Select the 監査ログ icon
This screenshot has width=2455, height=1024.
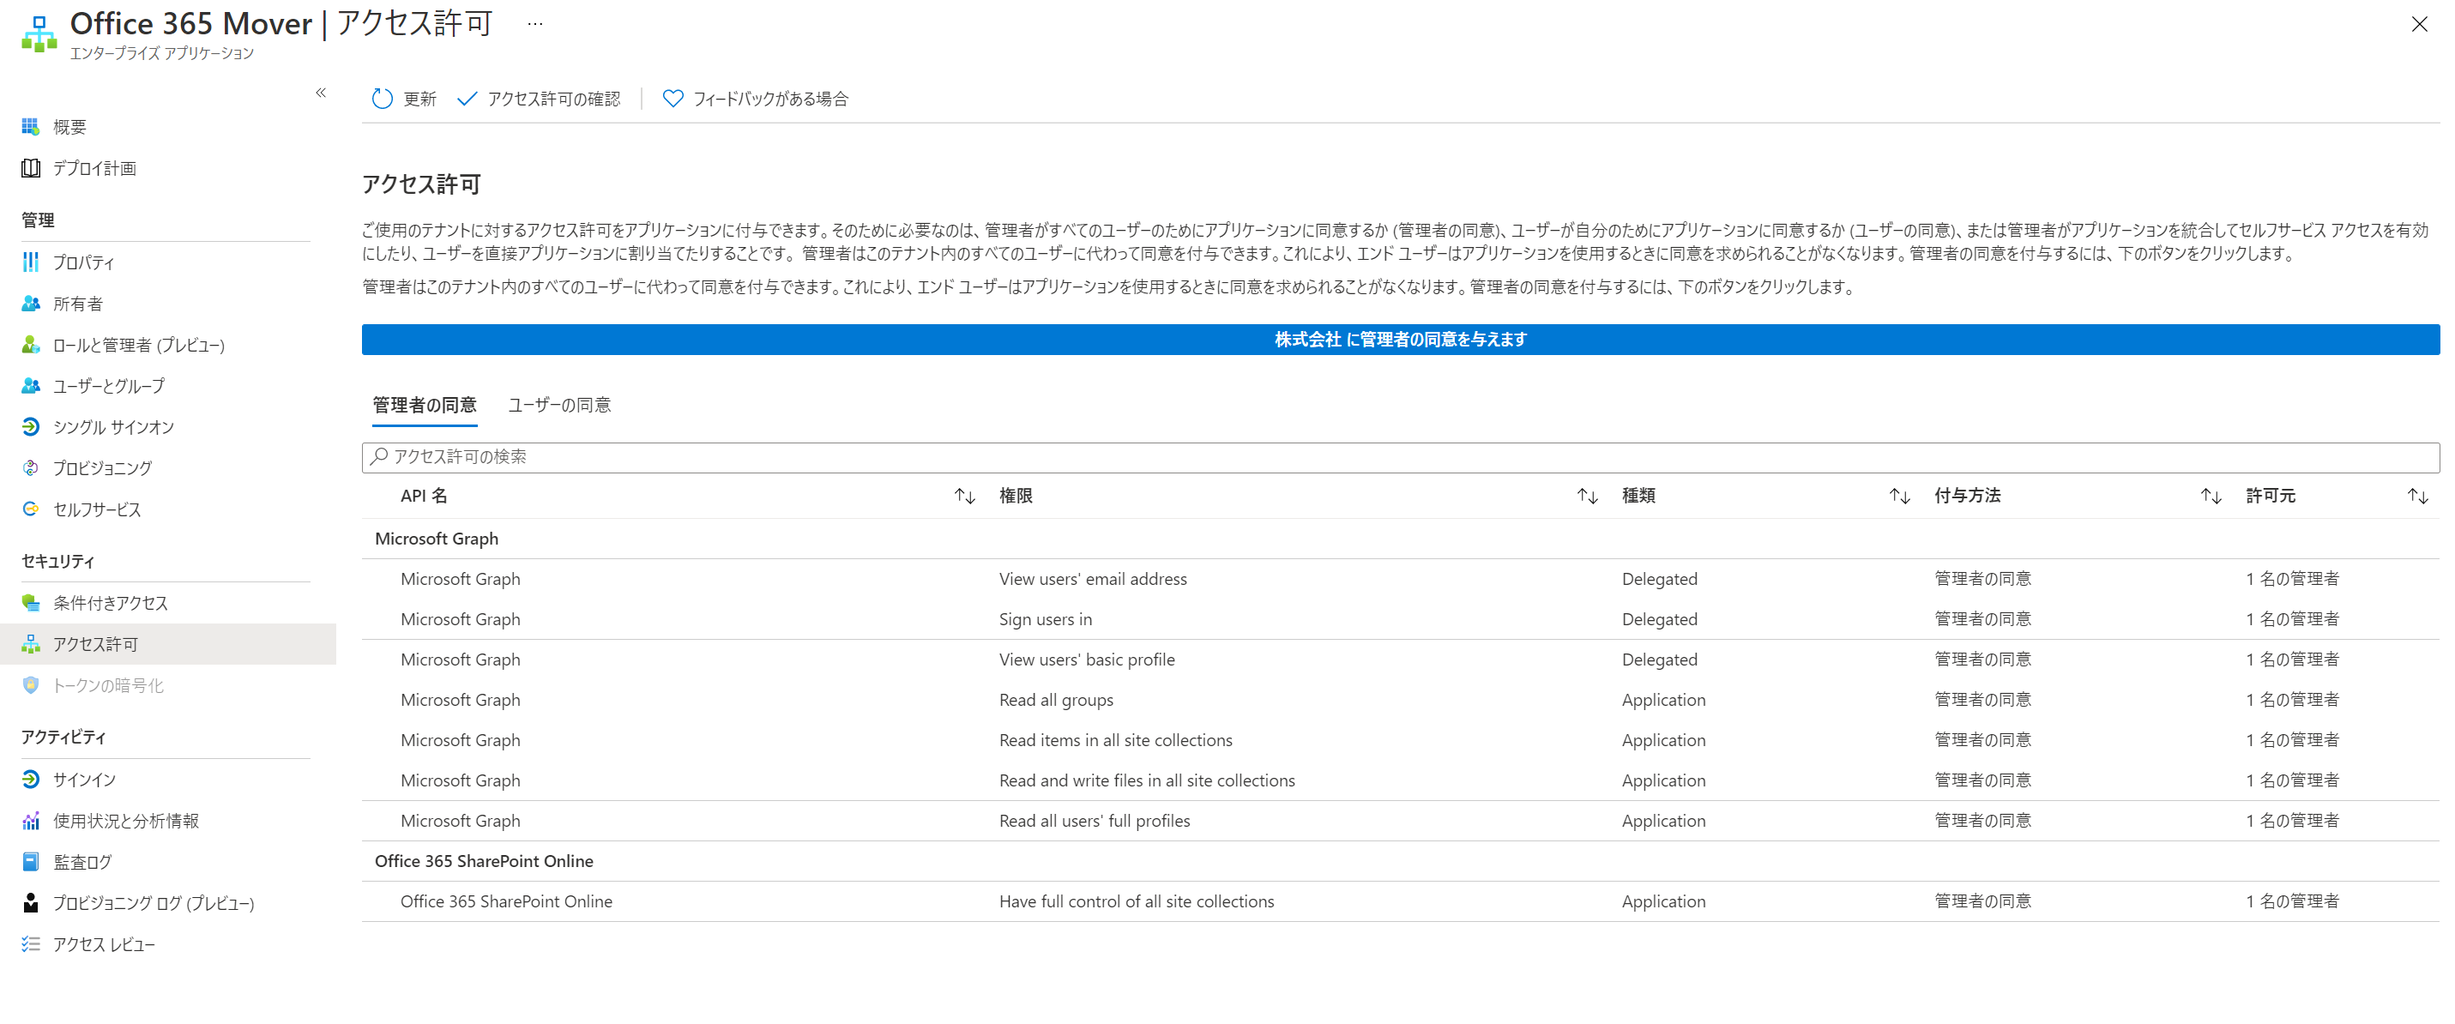click(x=31, y=862)
